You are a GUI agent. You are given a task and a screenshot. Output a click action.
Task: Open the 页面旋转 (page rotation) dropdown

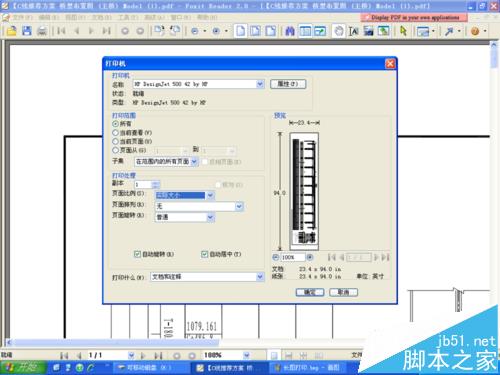(210, 217)
